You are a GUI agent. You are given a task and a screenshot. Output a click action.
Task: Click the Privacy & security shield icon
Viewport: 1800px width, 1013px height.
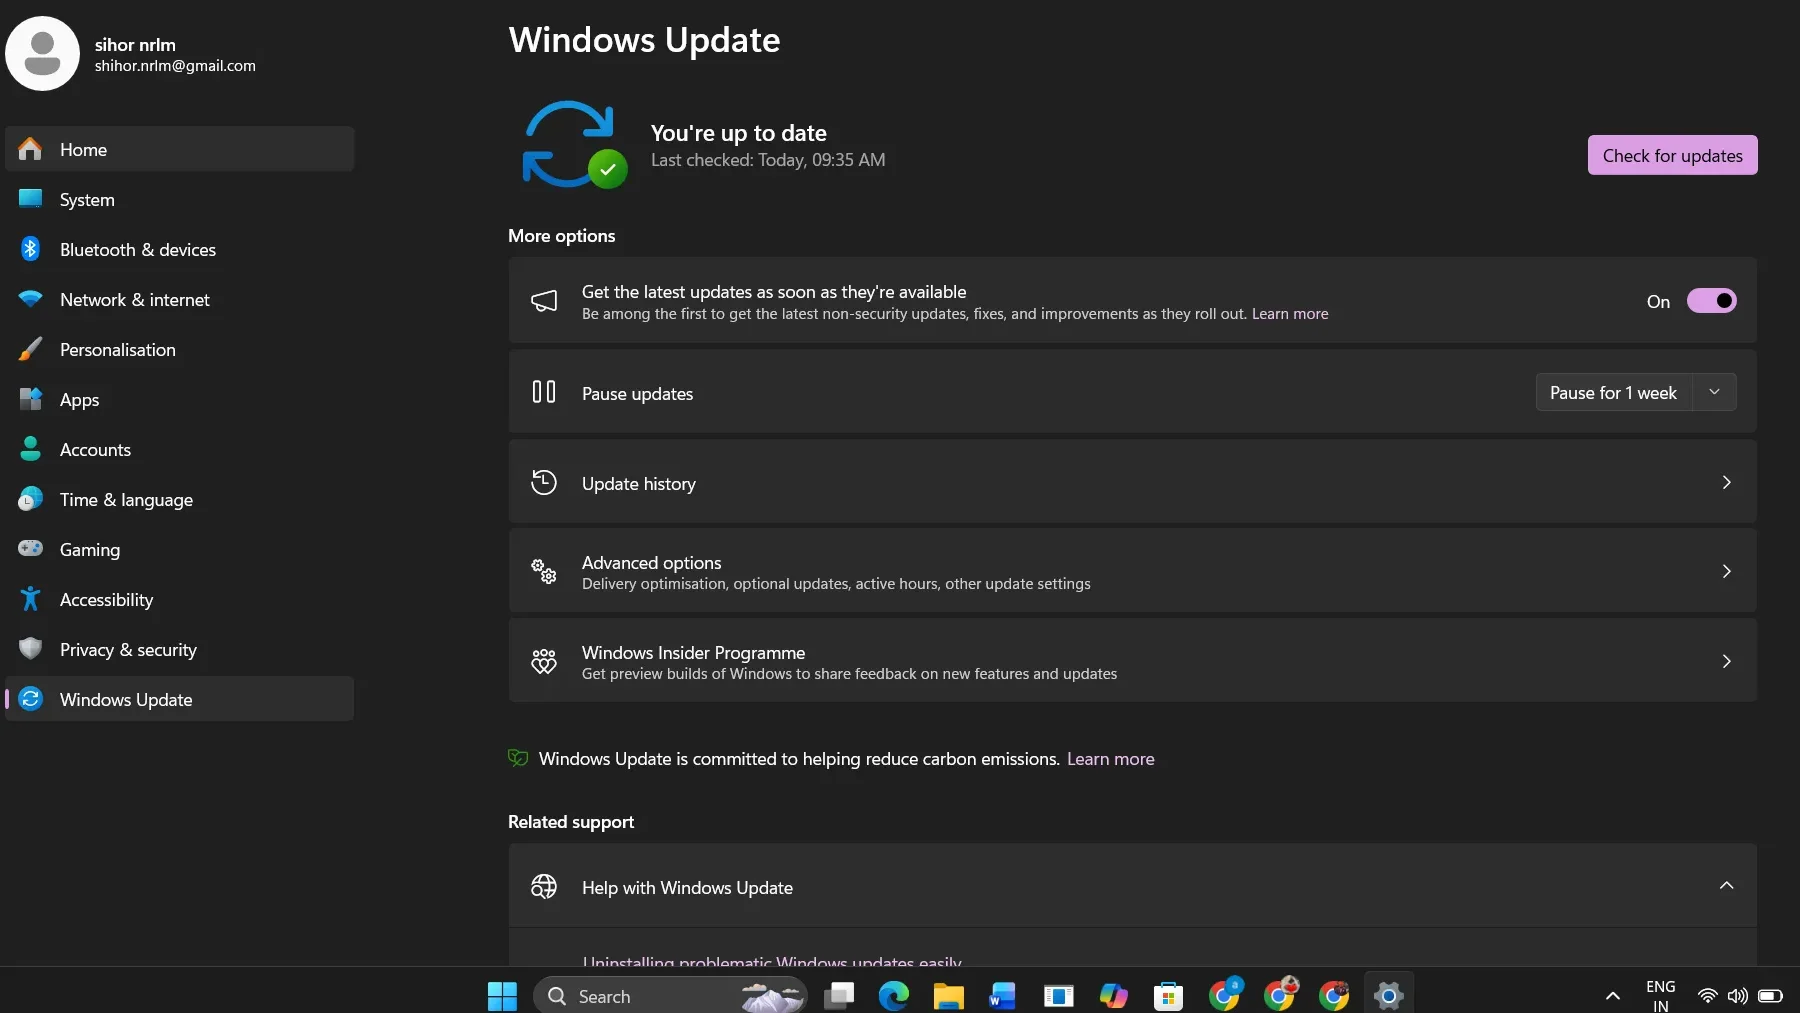click(x=31, y=649)
